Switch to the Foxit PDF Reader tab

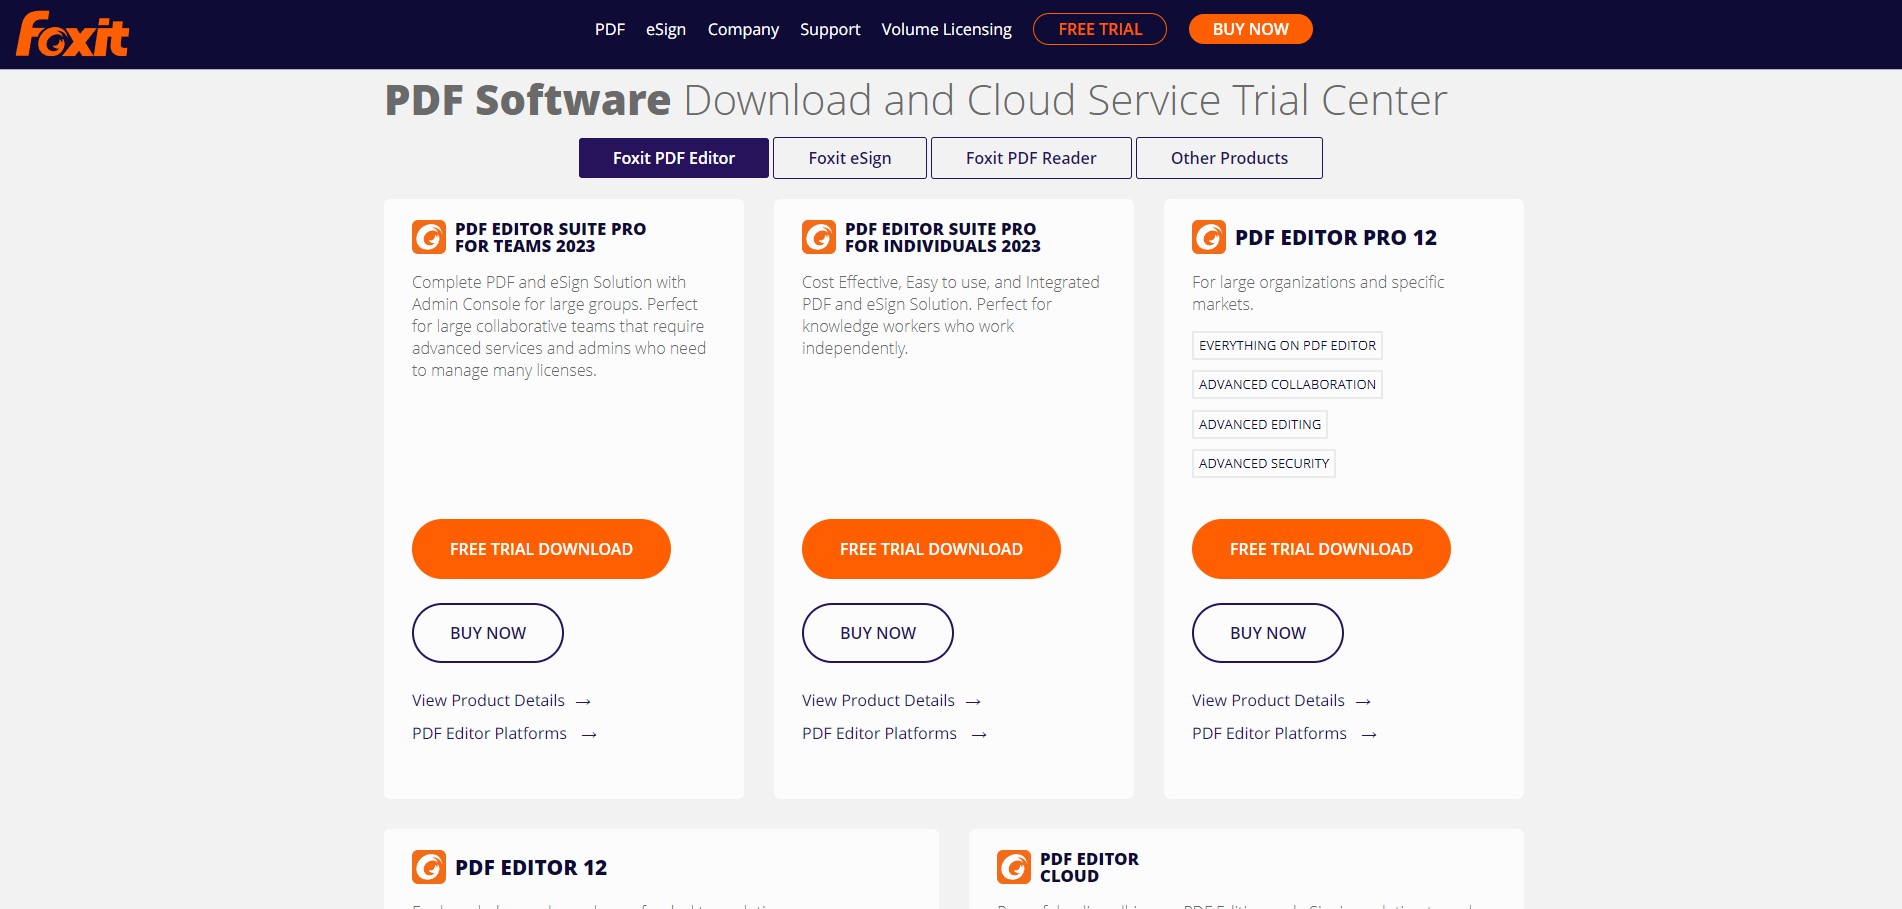pos(1031,158)
